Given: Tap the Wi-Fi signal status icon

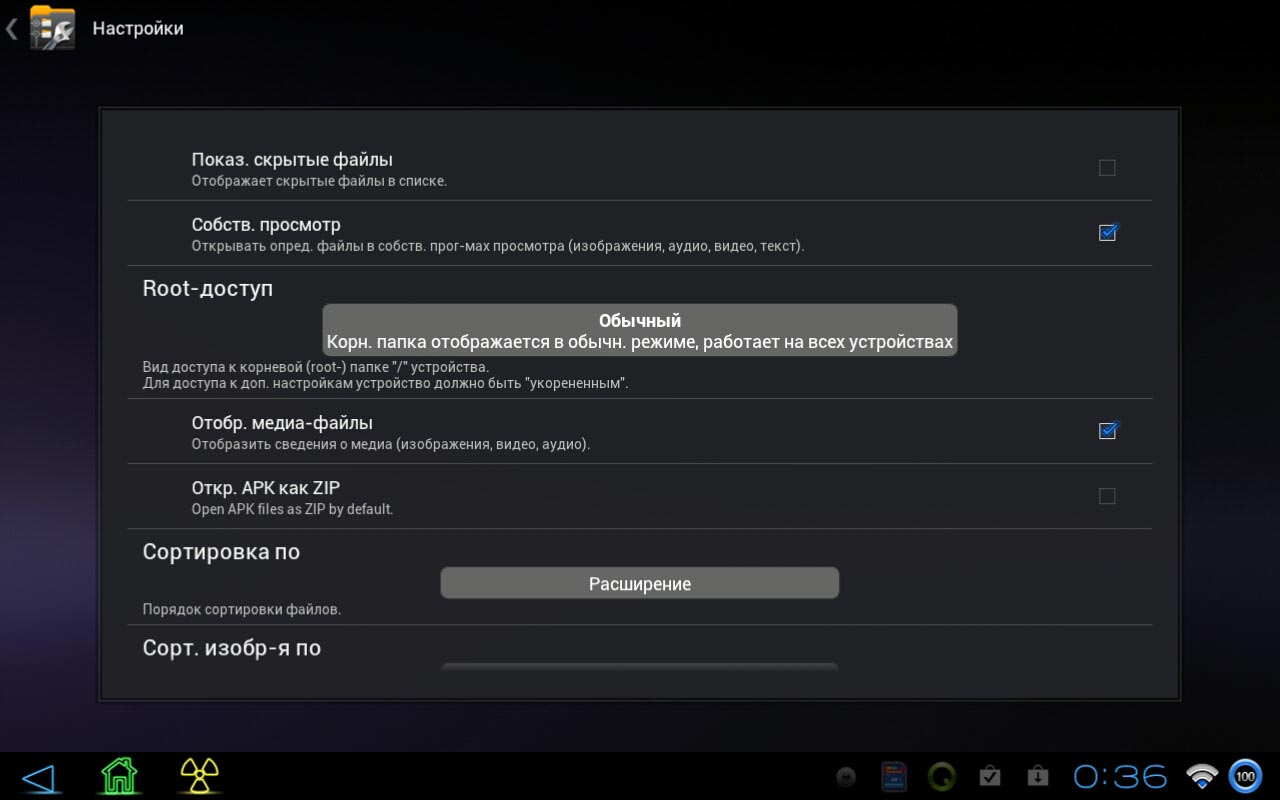Looking at the screenshot, I should click(x=1201, y=776).
